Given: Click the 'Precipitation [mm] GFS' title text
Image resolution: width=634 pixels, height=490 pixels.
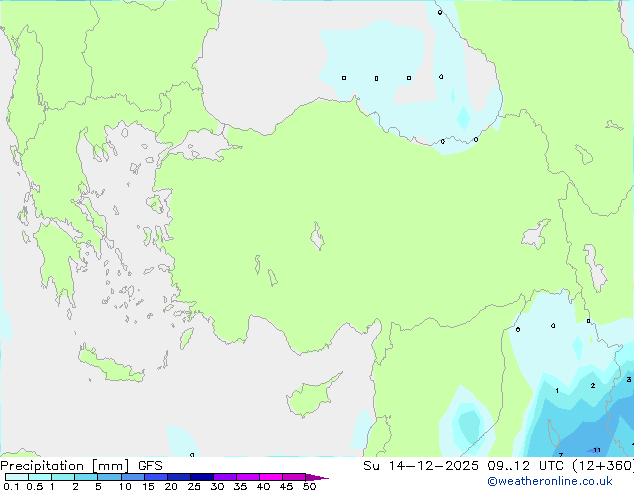Looking at the screenshot, I should click(81, 466).
